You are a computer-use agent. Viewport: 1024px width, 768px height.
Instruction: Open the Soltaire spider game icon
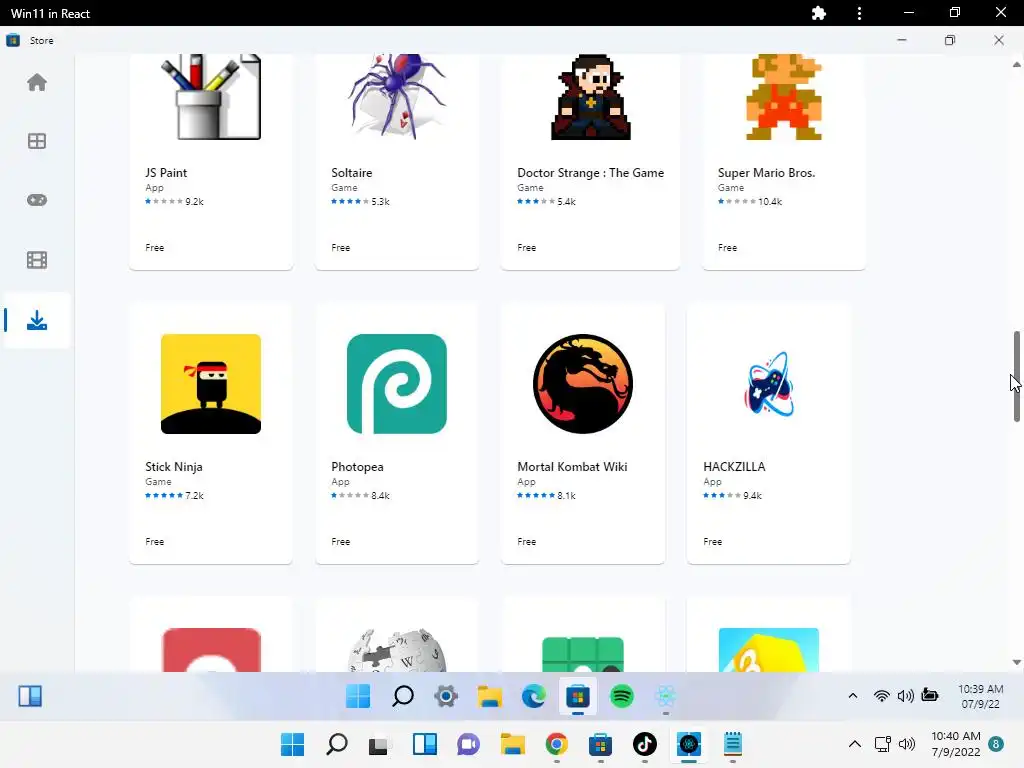pos(397,97)
